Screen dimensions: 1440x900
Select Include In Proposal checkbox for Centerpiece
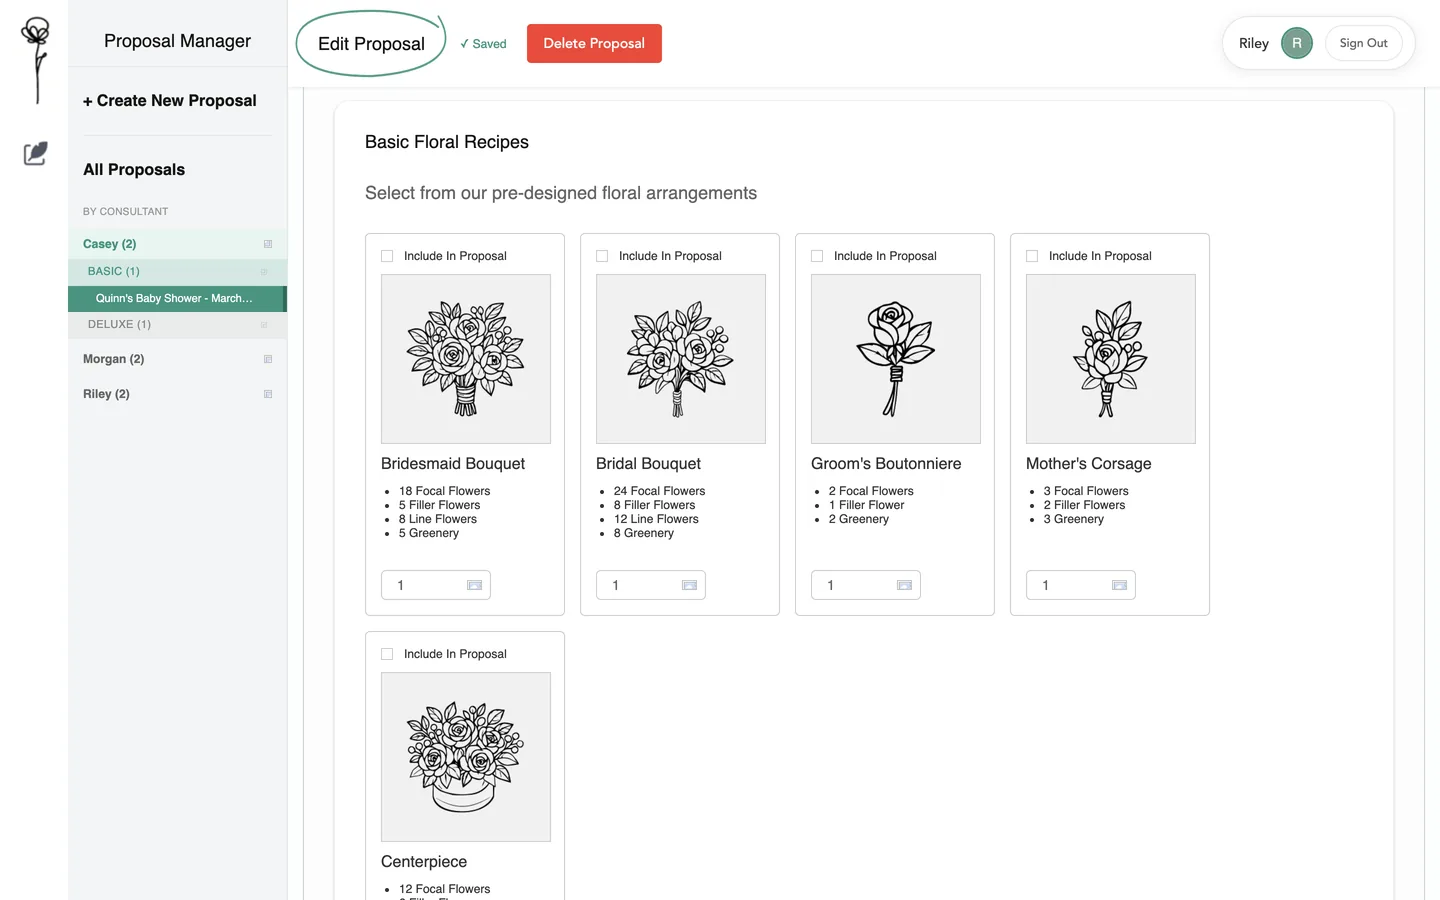387,654
